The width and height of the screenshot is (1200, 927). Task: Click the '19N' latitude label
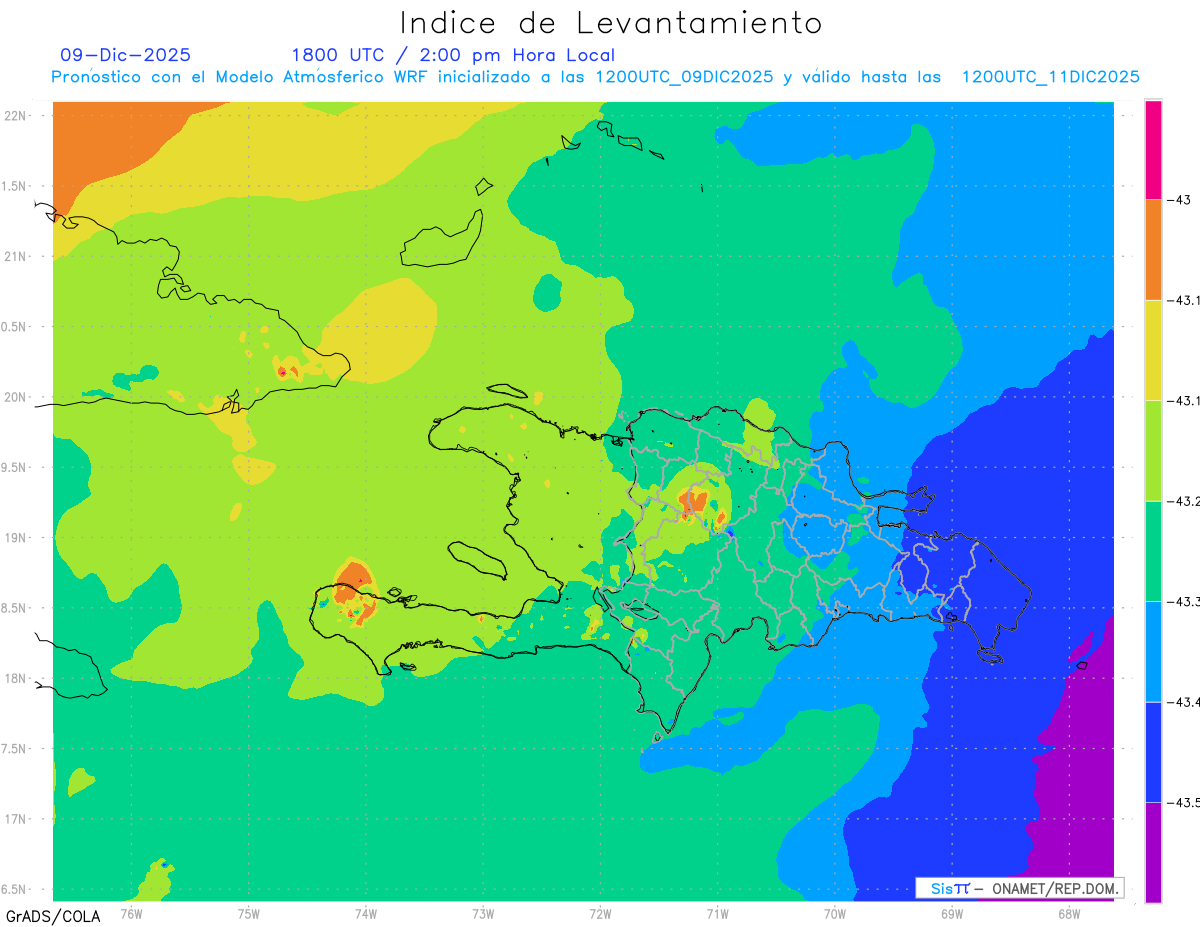tap(15, 537)
